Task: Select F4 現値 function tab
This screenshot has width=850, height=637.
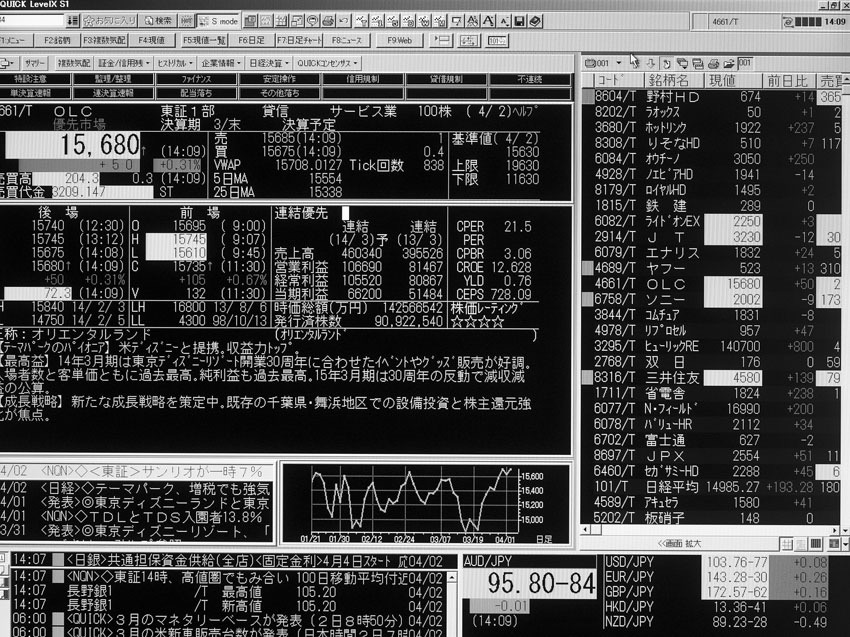Action: click(x=151, y=40)
